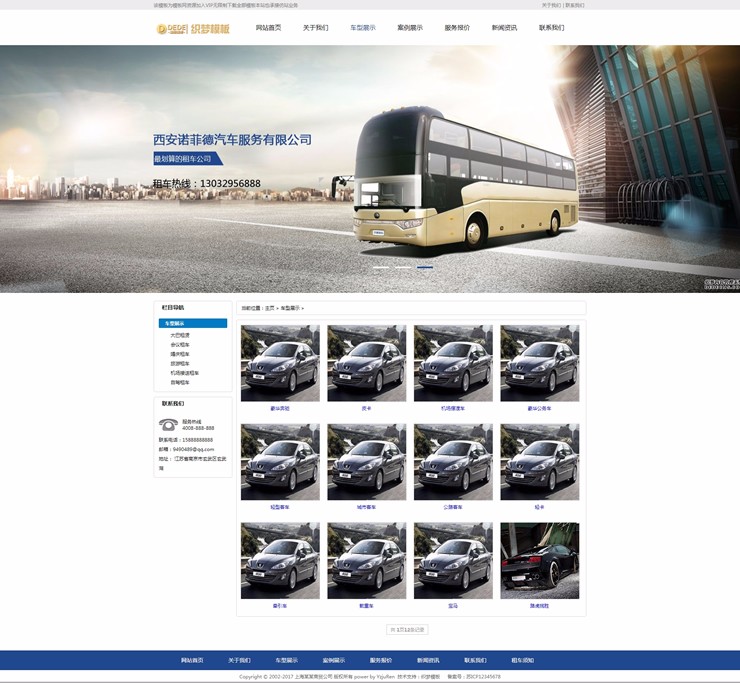Screen dimensions: 740x683
Task: Open 会议租车 in the sidebar list
Action: click(180, 345)
